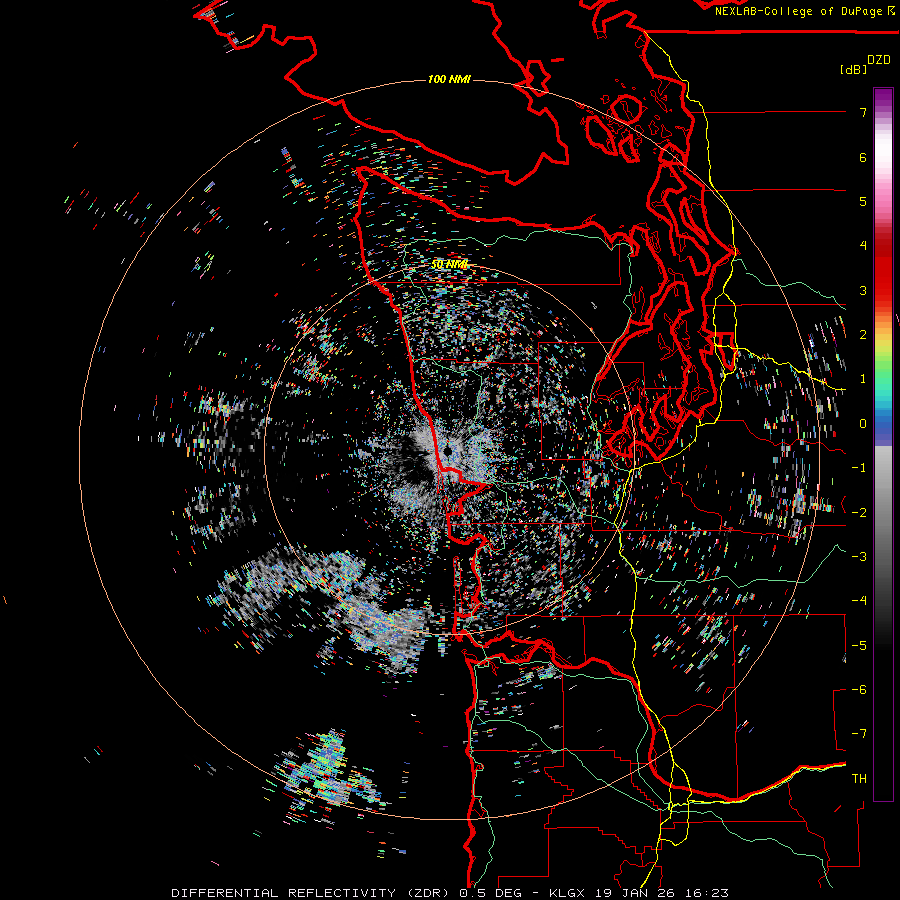This screenshot has height=900, width=900.
Task: Select the 3 dB scale label
Action: pyautogui.click(x=863, y=290)
